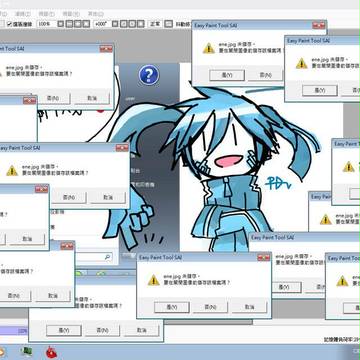360x360 pixels.
Task: Click 取消 in the dialog just above the taskbar
Action: (x=142, y=330)
